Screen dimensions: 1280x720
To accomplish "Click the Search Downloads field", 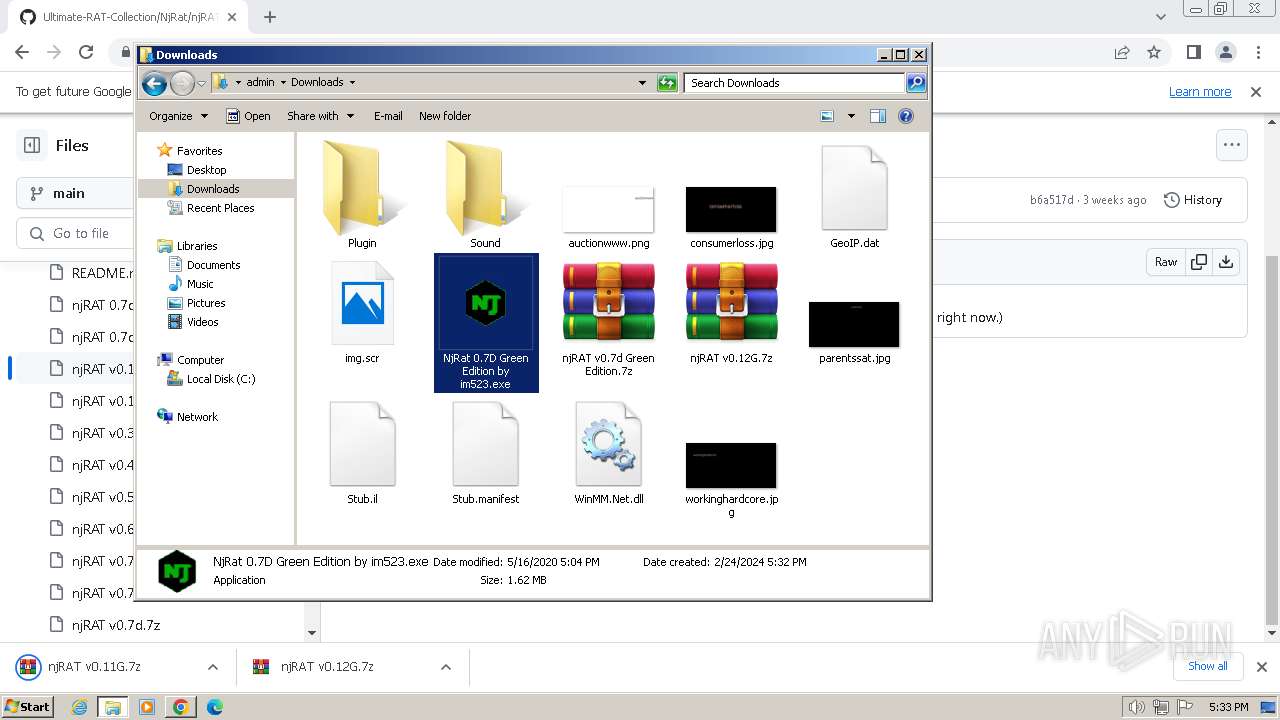I will tap(795, 83).
